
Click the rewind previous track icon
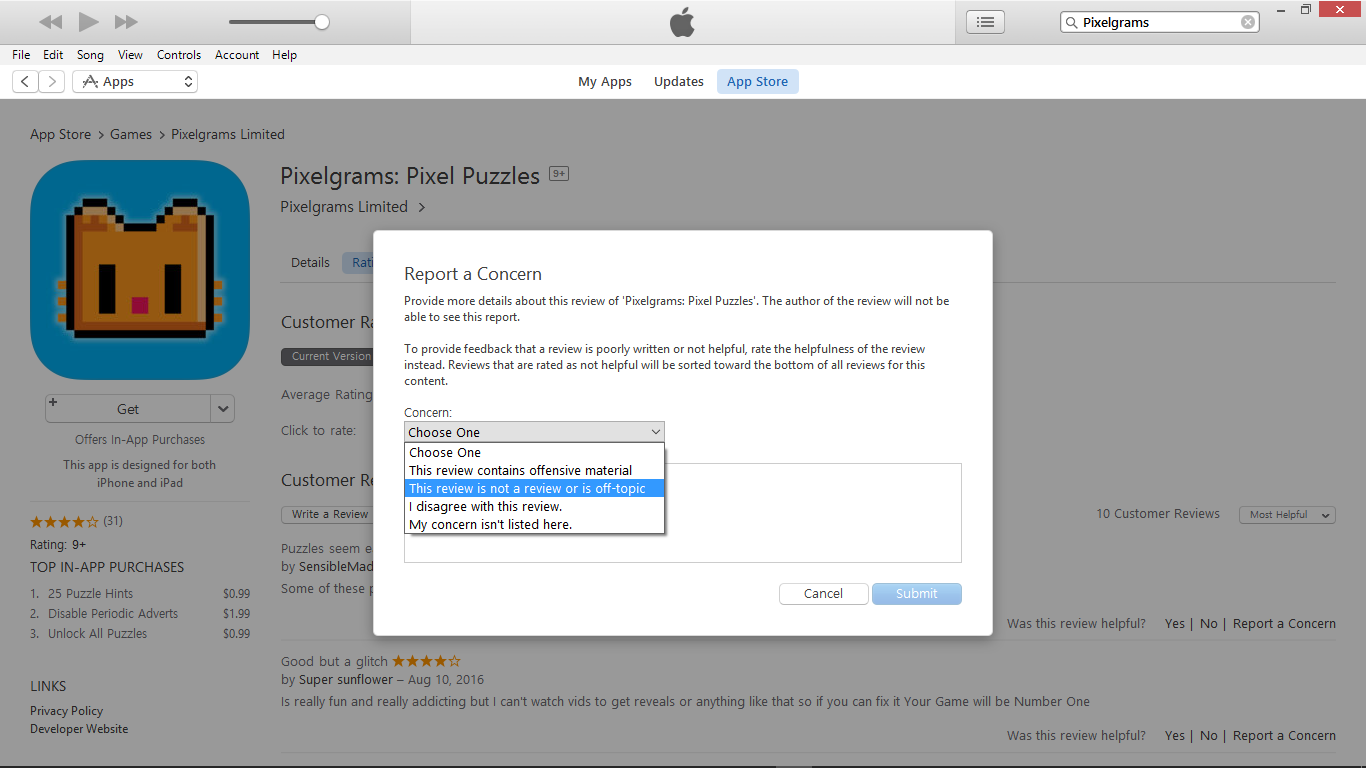51,22
